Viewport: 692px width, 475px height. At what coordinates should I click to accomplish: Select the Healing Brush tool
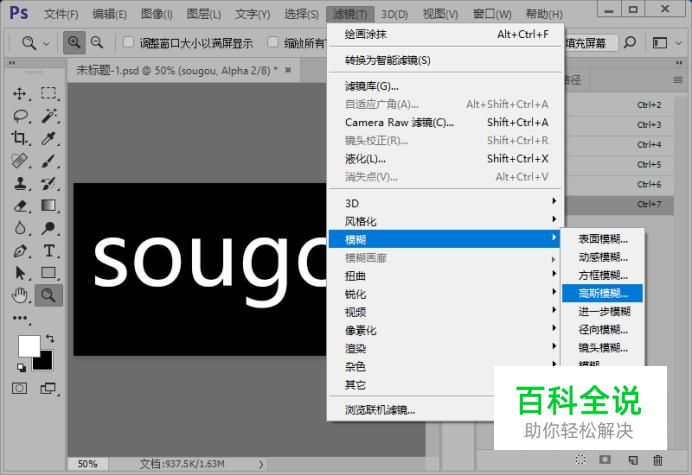(x=19, y=161)
